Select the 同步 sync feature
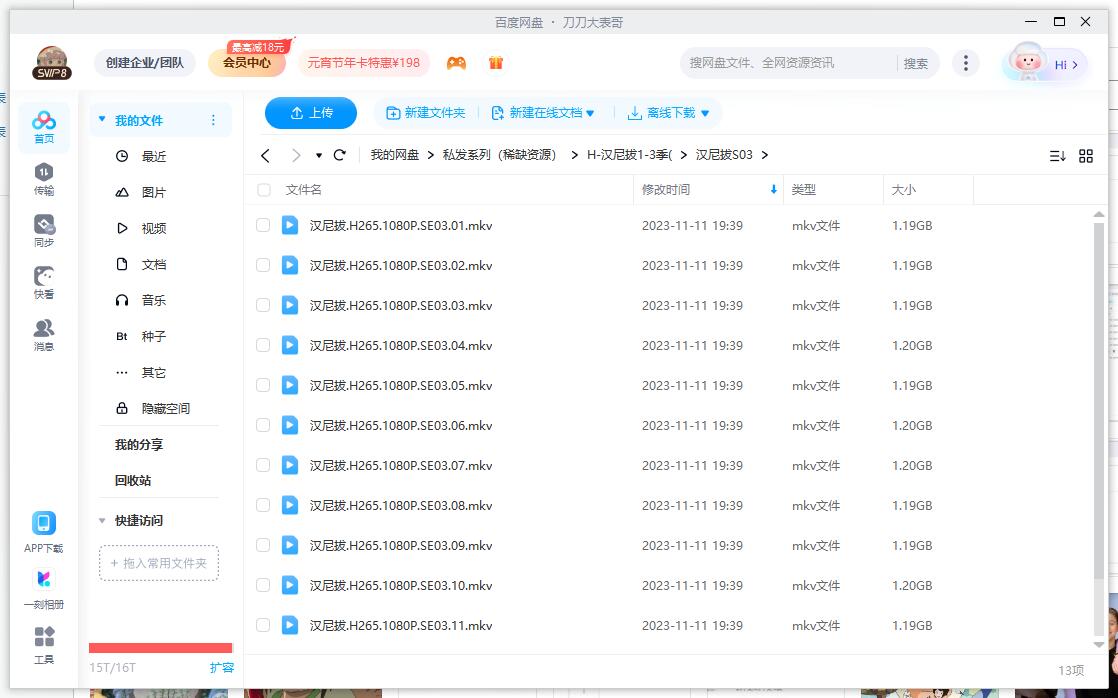The image size is (1118, 698). 44,230
